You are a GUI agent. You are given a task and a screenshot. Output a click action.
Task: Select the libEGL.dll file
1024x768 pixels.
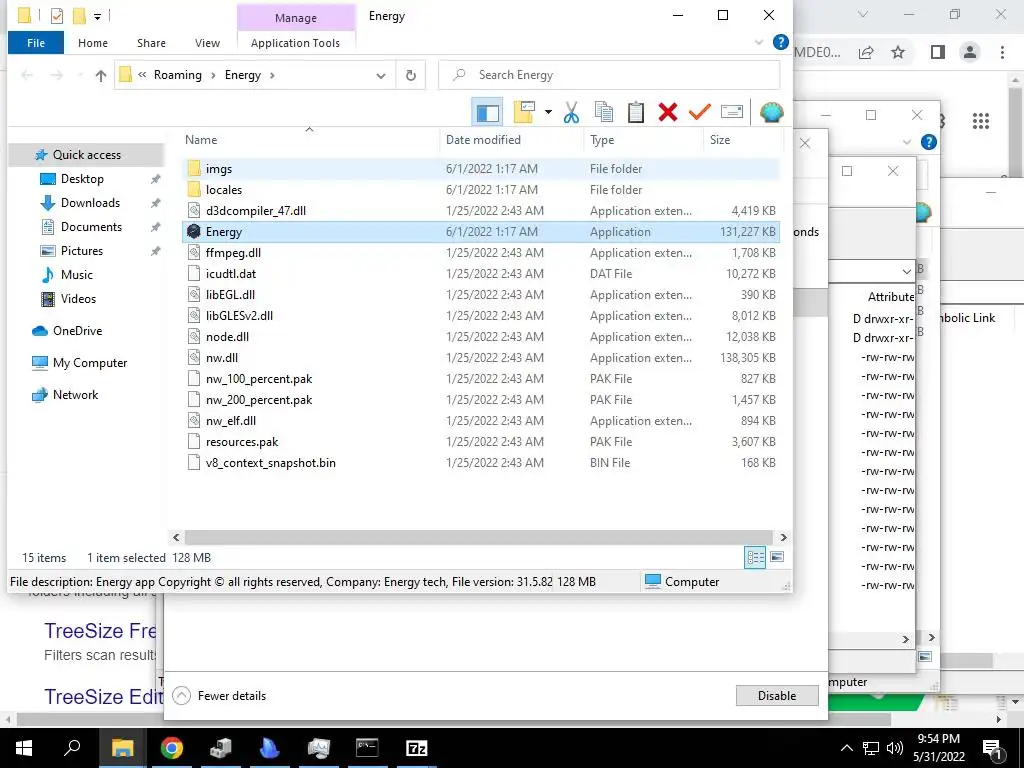481,295
